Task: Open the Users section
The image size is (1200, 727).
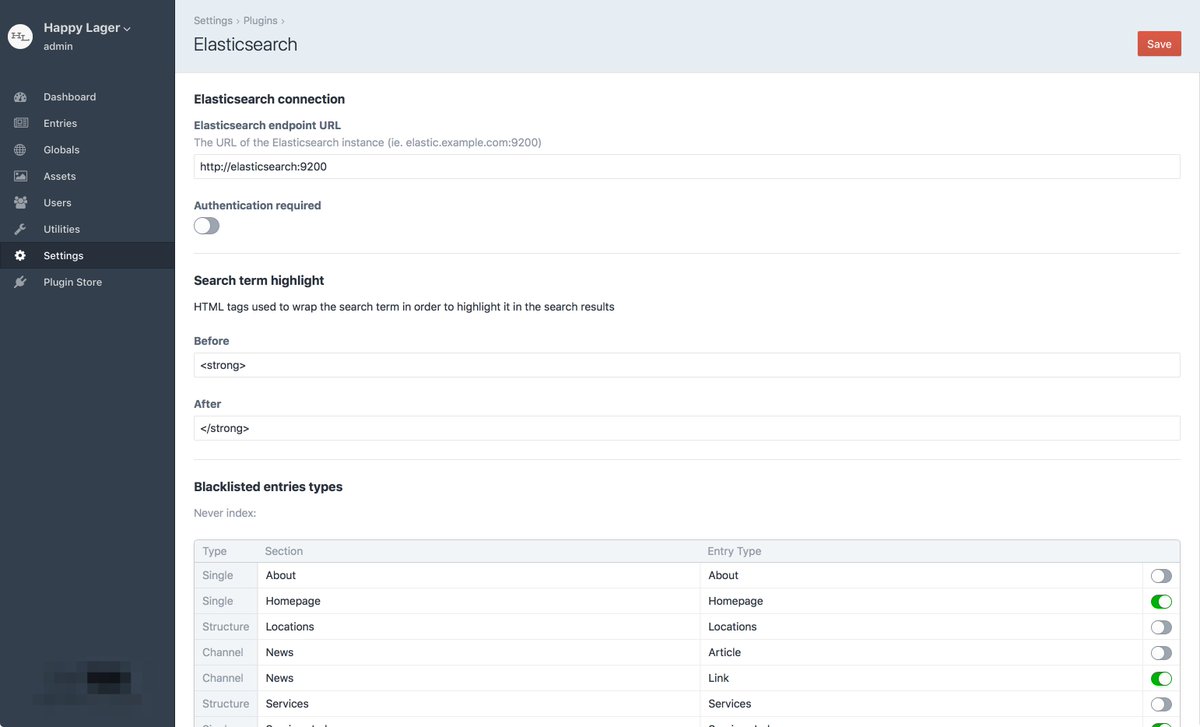Action: pyautogui.click(x=56, y=202)
